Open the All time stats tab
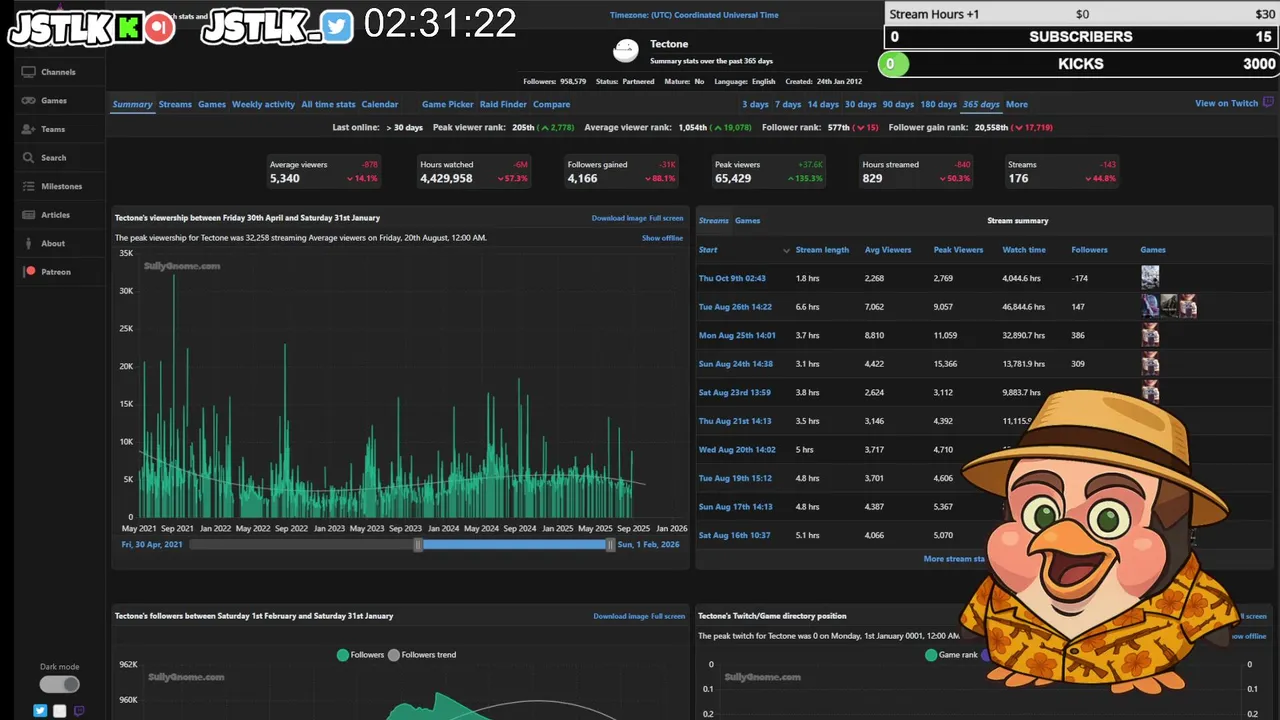This screenshot has width=1280, height=720. click(328, 104)
